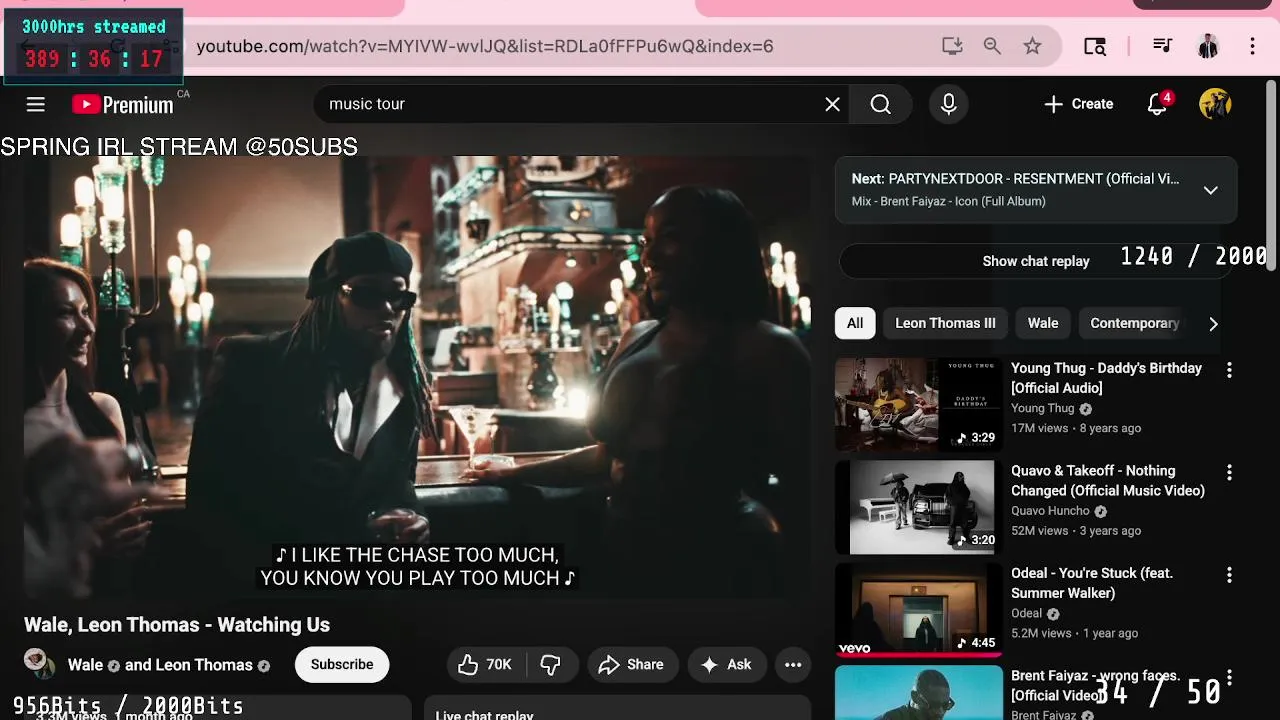Bookmark this page with star icon
The height and width of the screenshot is (720, 1280).
(1032, 46)
